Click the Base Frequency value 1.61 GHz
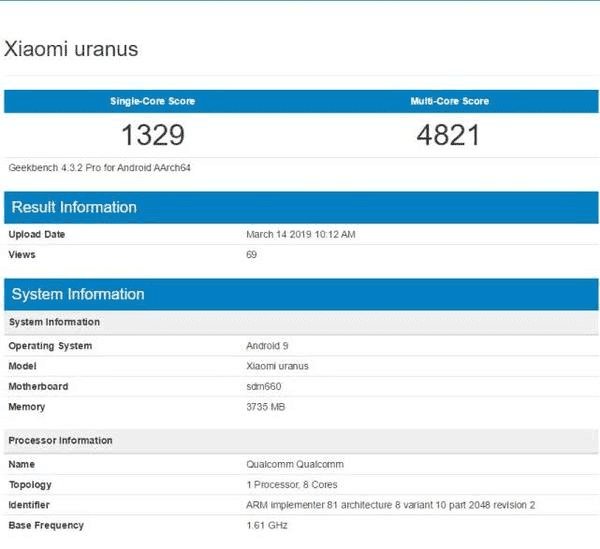The image size is (600, 549). pos(267,525)
